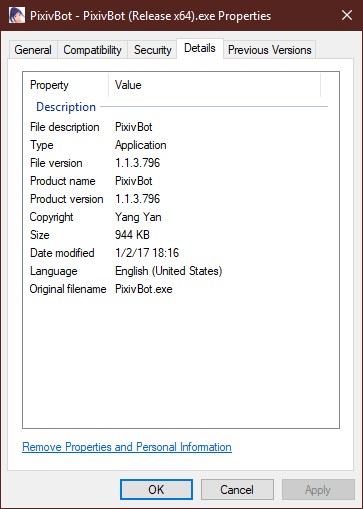The image size is (363, 509).
Task: Select the Security tab
Action: (x=153, y=50)
